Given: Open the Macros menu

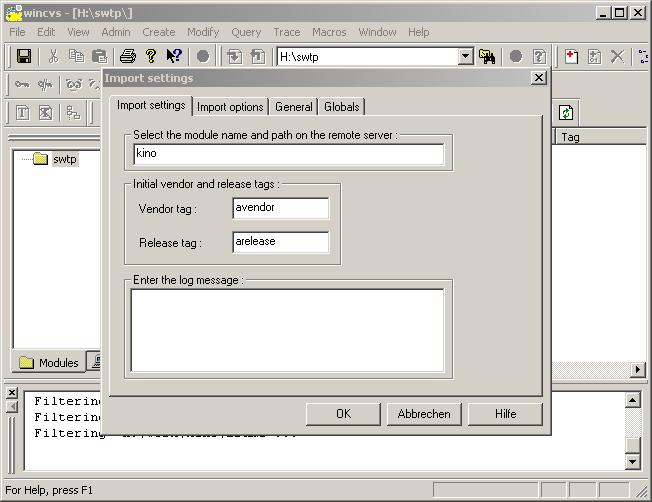Looking at the screenshot, I should coord(329,32).
